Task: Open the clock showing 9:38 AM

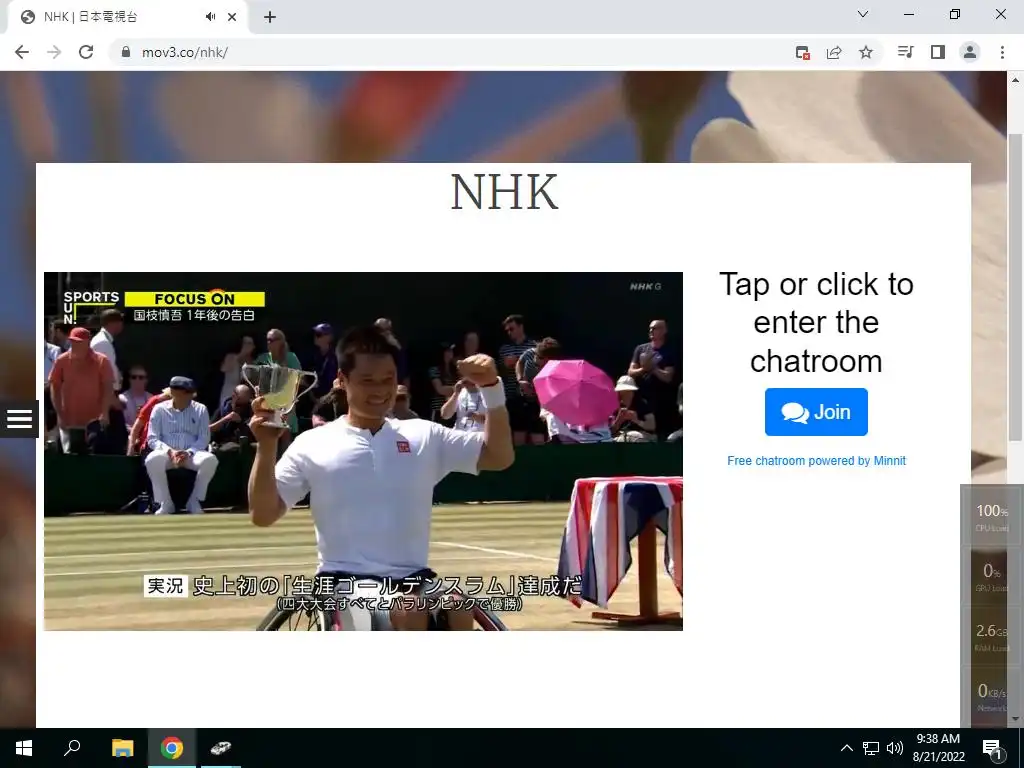Action: [x=938, y=748]
